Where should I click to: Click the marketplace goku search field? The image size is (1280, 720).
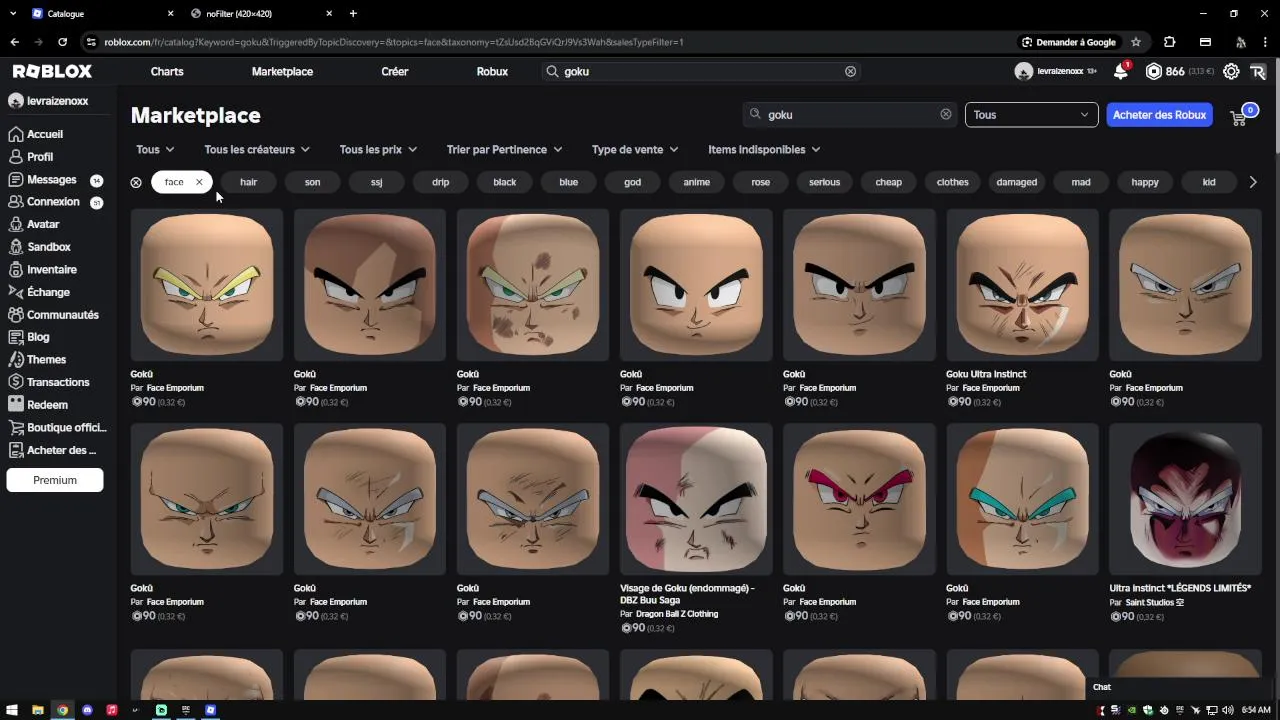click(x=850, y=115)
